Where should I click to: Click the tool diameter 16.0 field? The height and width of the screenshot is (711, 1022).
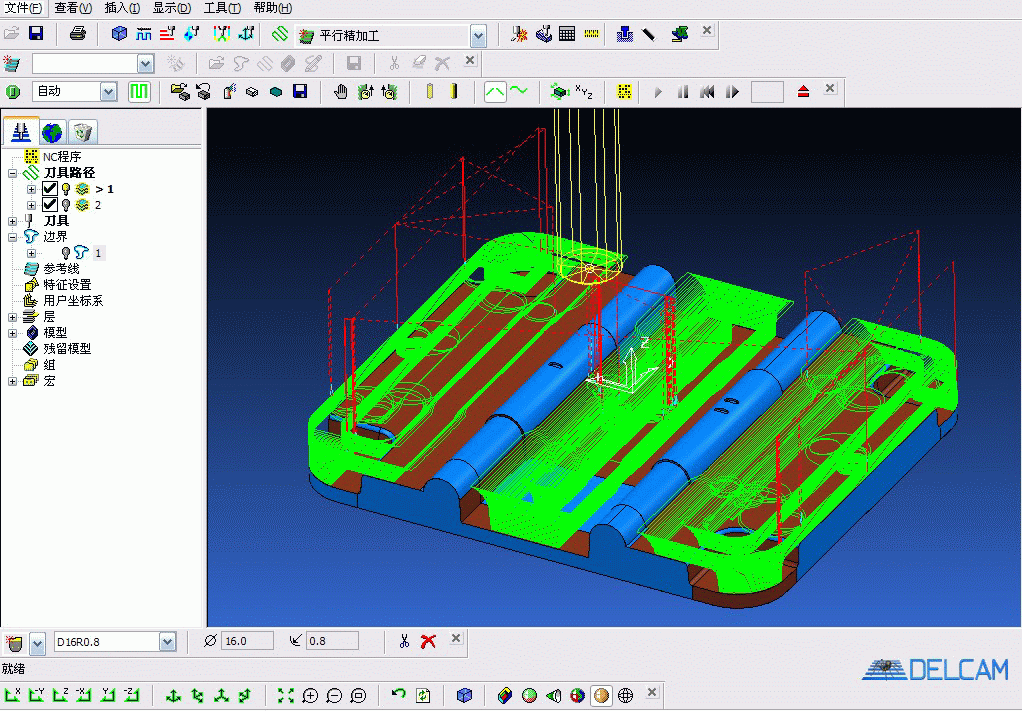(247, 641)
